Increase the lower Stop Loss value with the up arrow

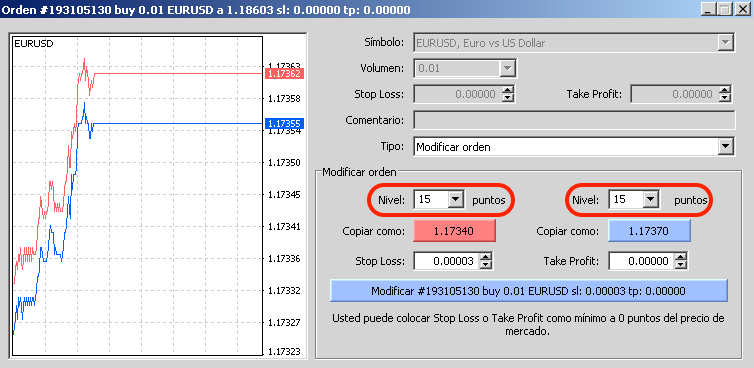[x=486, y=257]
